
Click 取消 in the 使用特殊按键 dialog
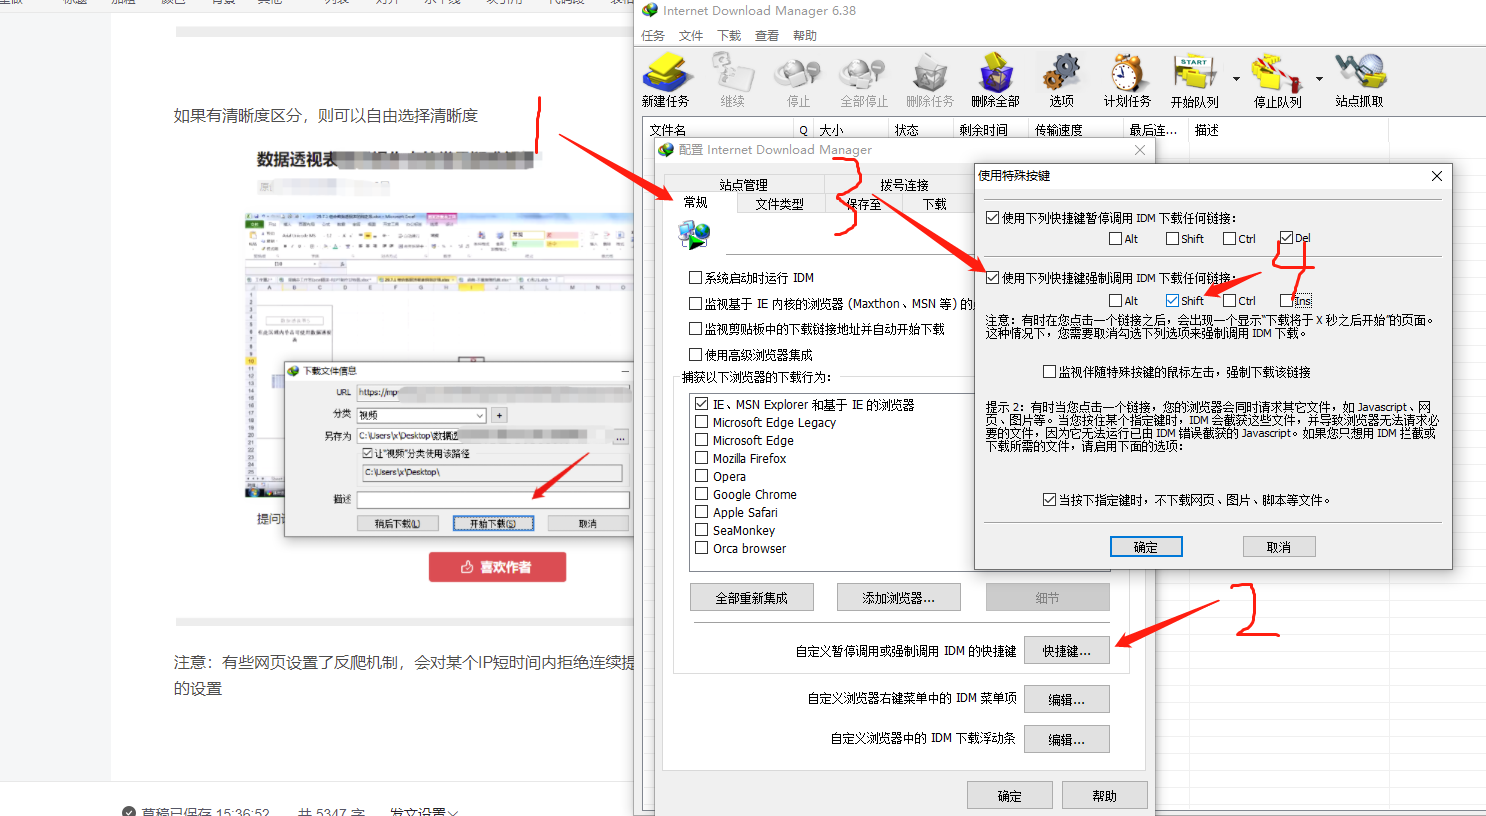point(1279,547)
